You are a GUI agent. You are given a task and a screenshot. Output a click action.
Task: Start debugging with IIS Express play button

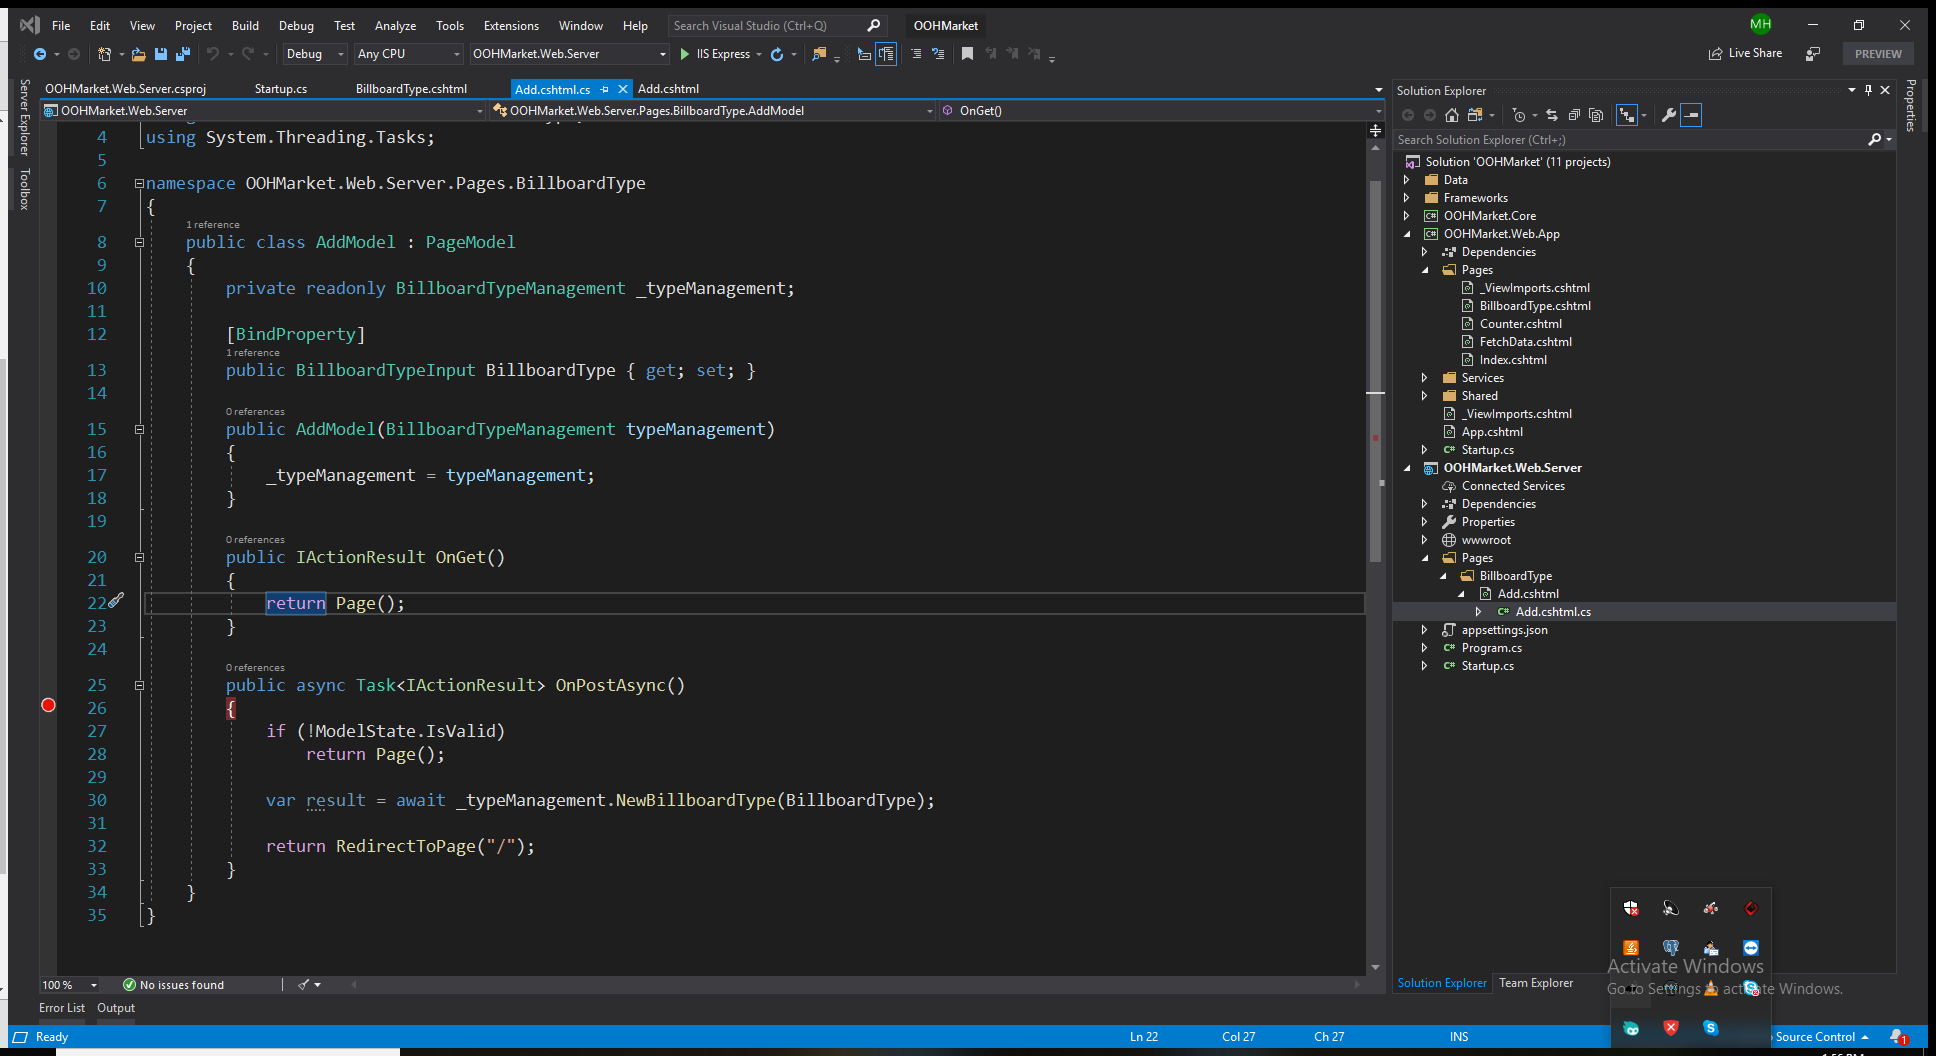click(x=685, y=54)
